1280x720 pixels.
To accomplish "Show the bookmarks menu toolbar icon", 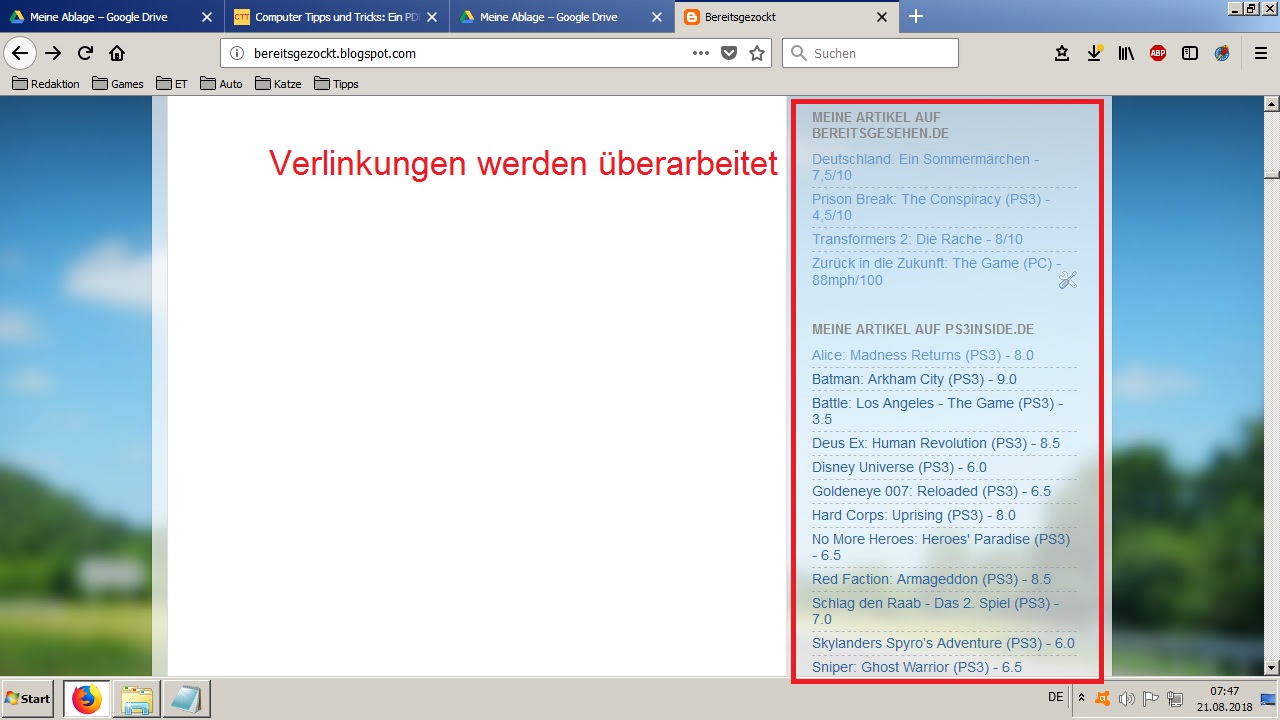I will [x=1062, y=53].
